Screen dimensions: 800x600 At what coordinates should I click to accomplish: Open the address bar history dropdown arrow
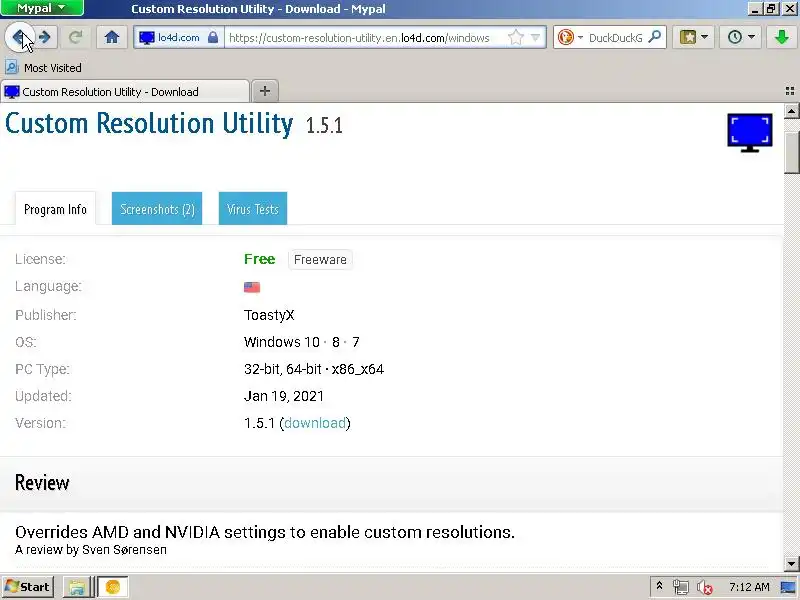point(535,37)
